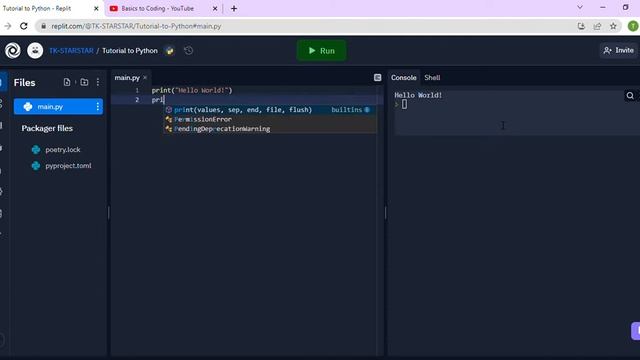The height and width of the screenshot is (360, 640).
Task: Click the Python language badge icon
Action: (x=170, y=51)
